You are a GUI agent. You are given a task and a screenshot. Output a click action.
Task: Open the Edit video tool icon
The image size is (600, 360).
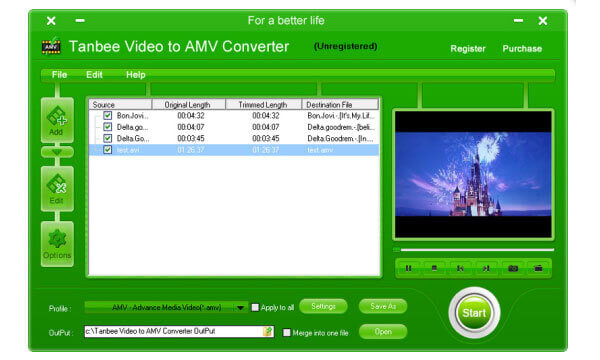coord(57,189)
